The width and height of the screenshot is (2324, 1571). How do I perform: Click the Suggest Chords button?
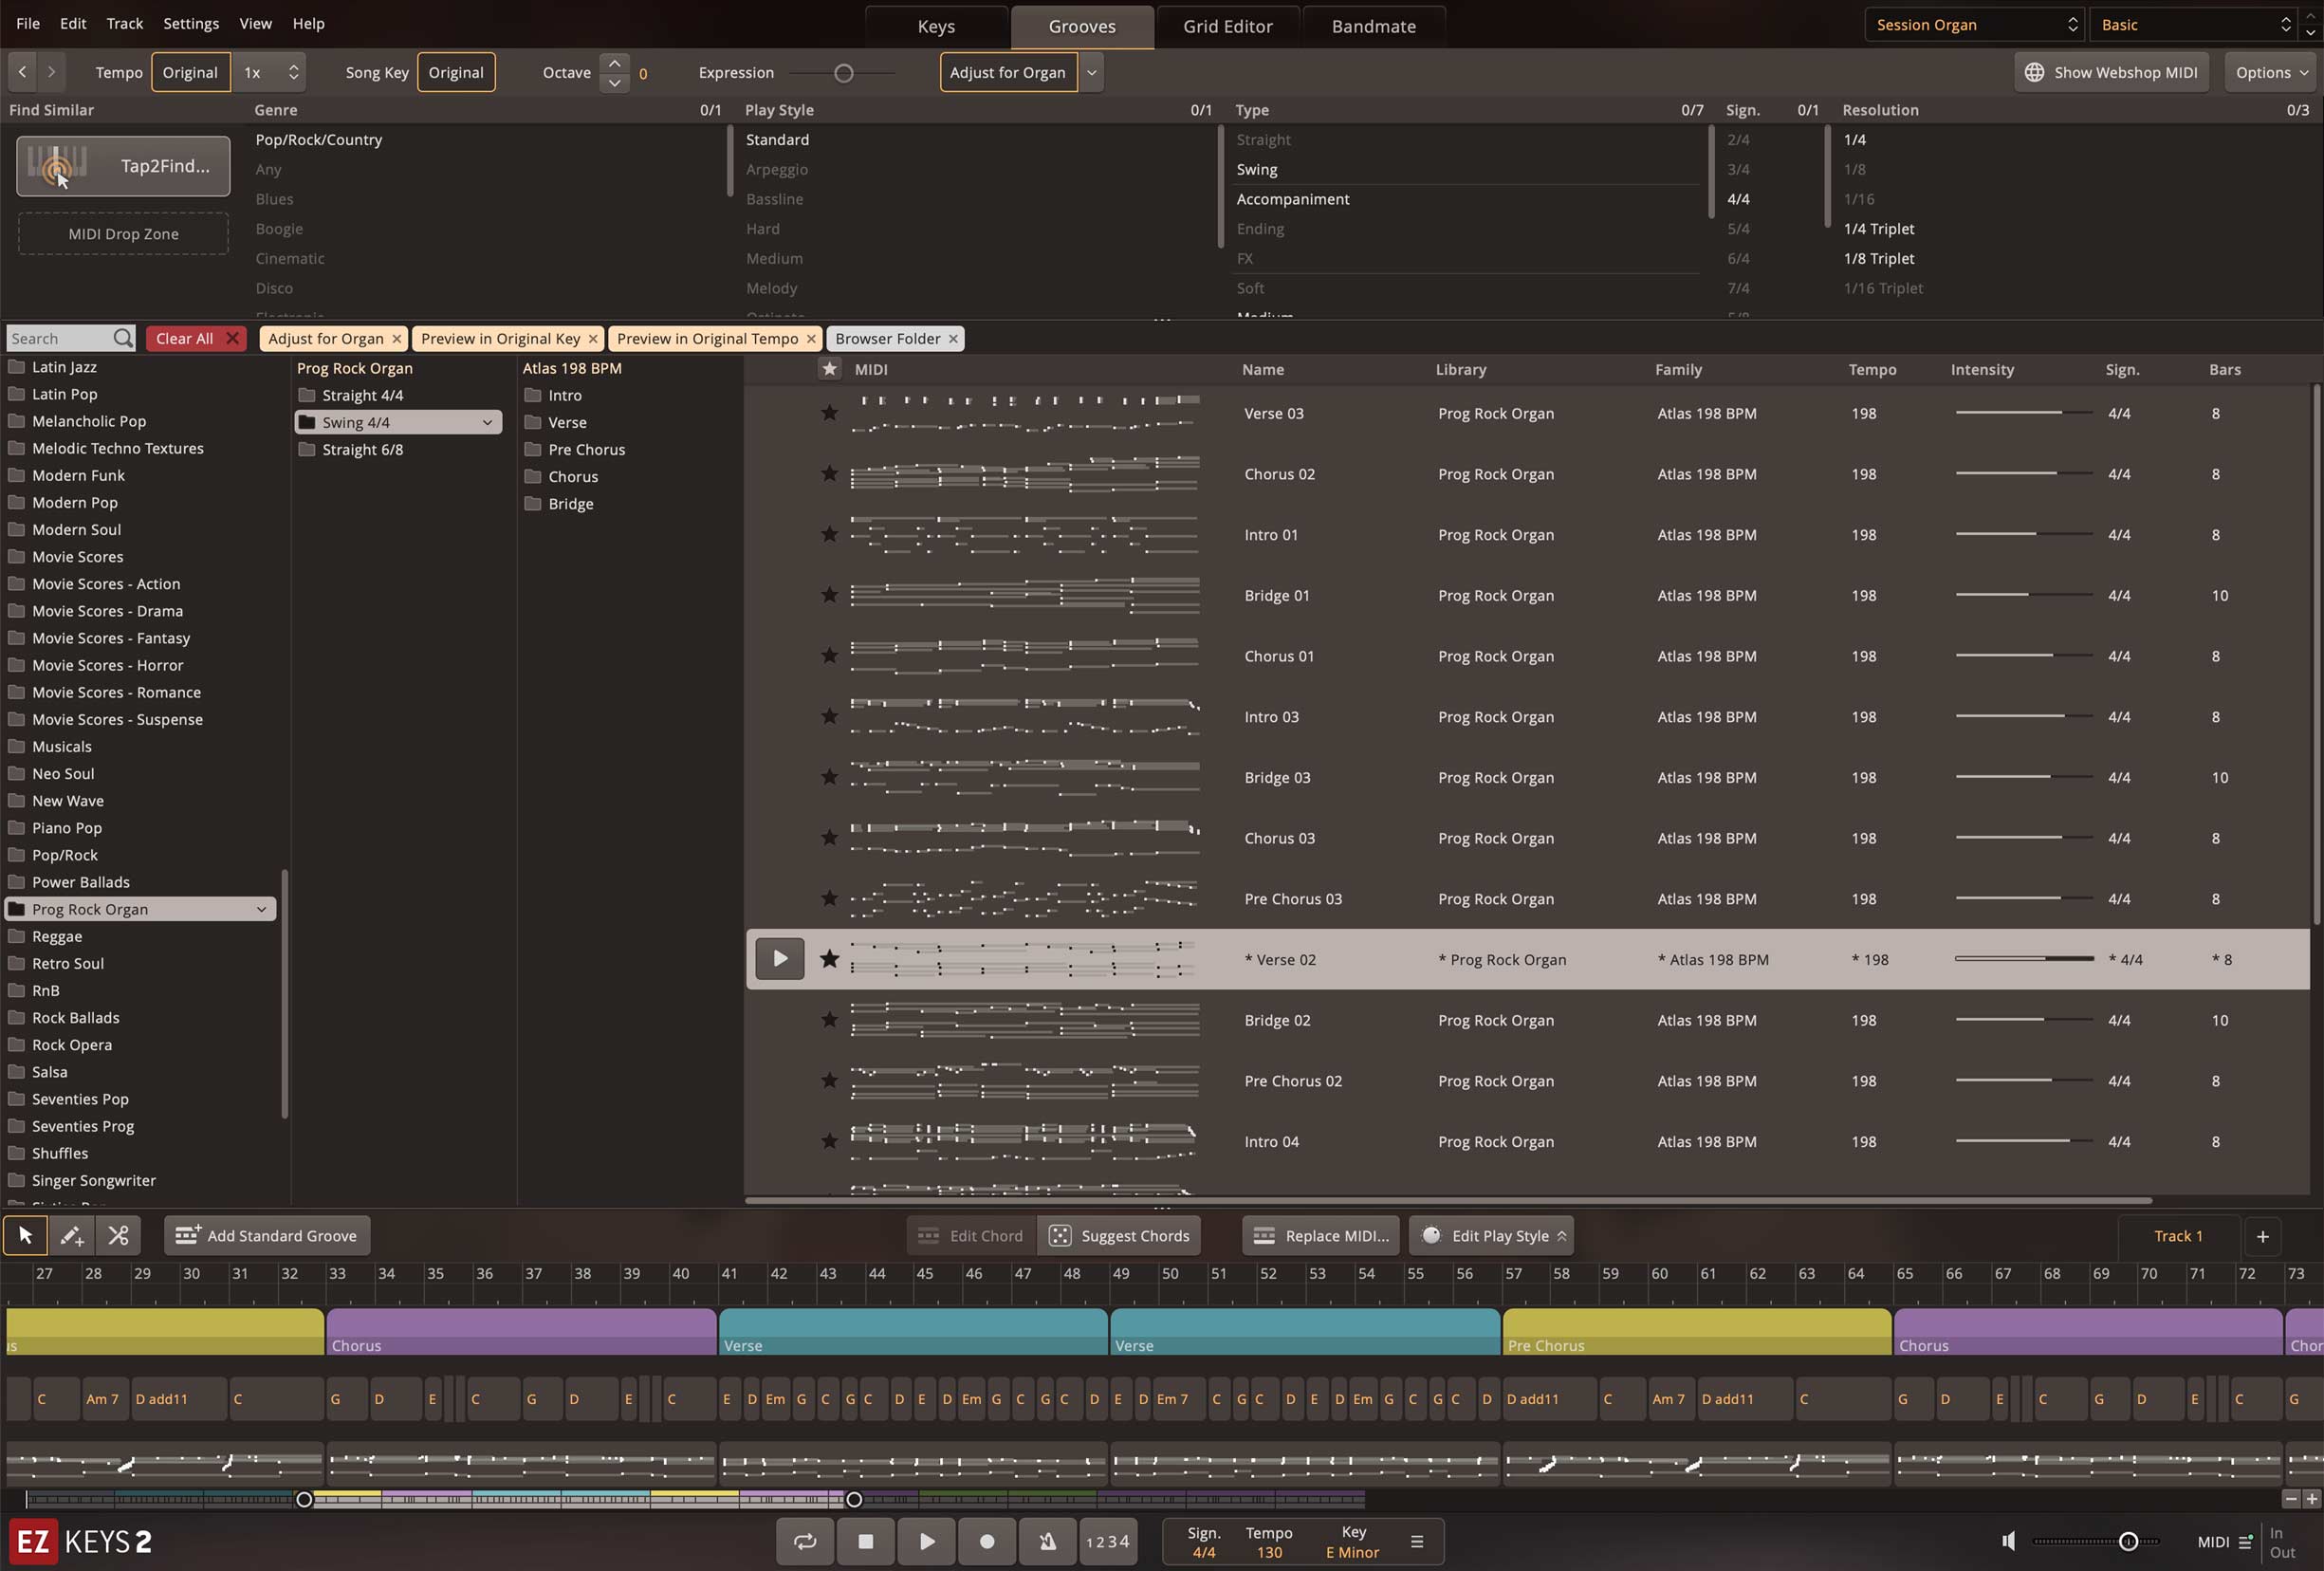1119,1236
